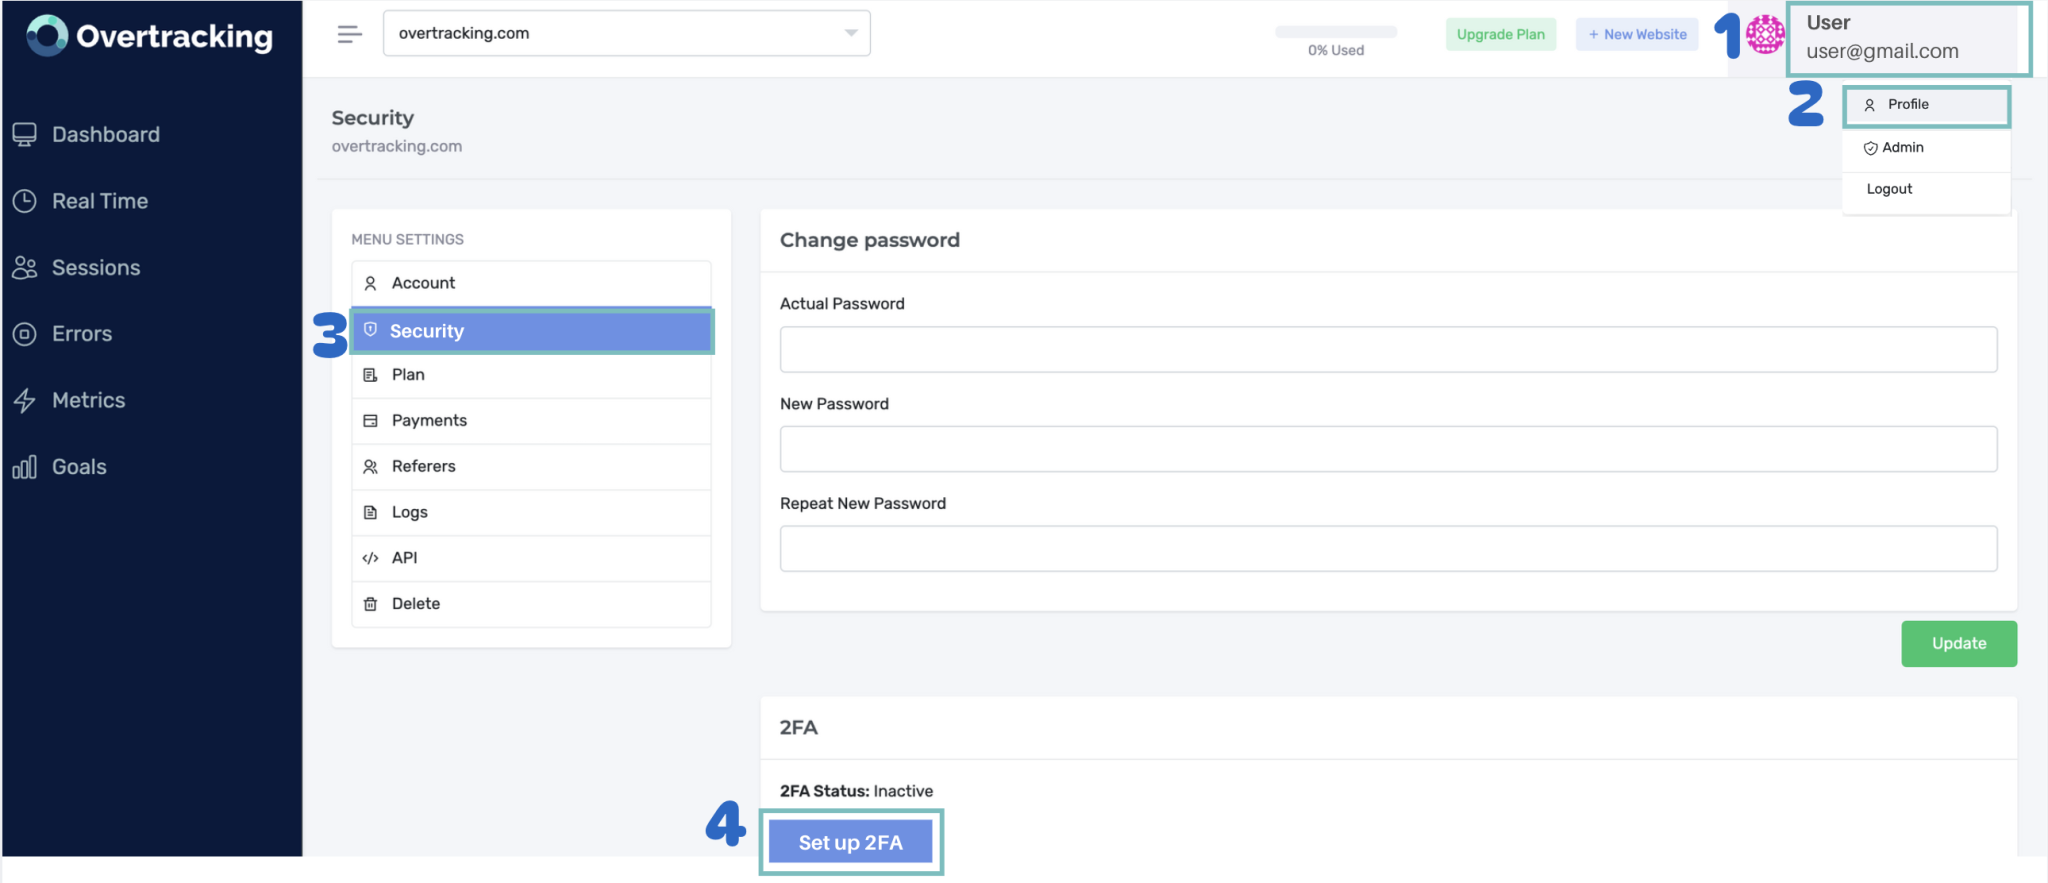Go to Sessions in sidebar
2048x883 pixels.
coord(76,267)
